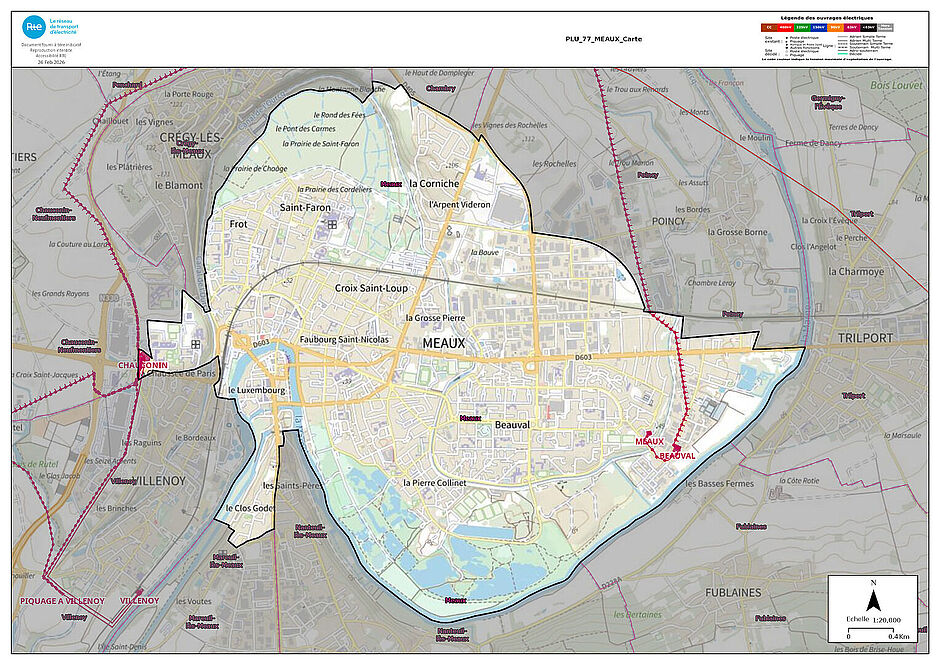Click the building symbol east of Chauconin
The height and width of the screenshot is (664, 940).
(x=195, y=345)
